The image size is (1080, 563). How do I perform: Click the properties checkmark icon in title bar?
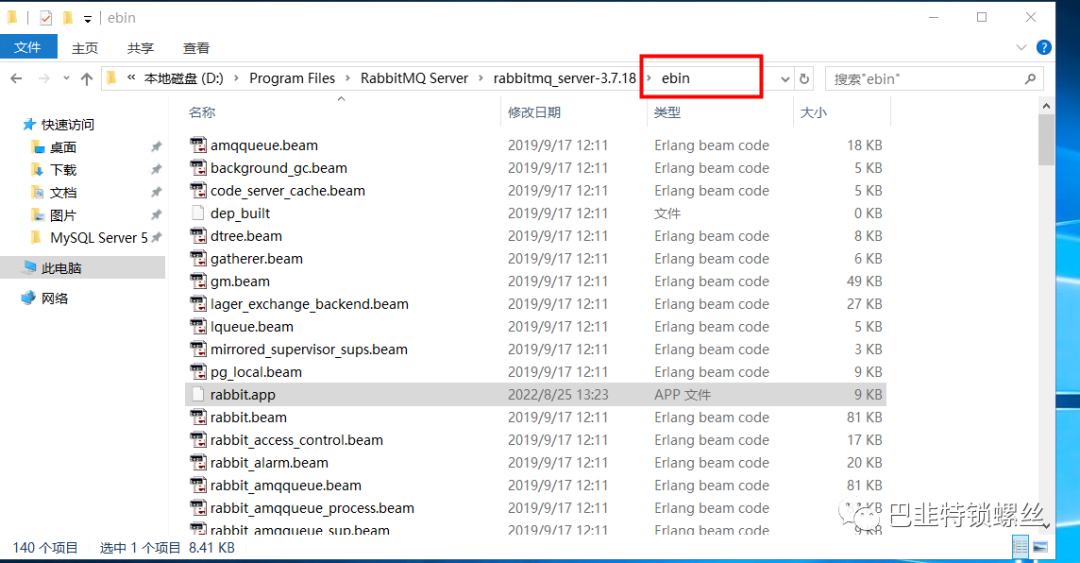(x=45, y=17)
